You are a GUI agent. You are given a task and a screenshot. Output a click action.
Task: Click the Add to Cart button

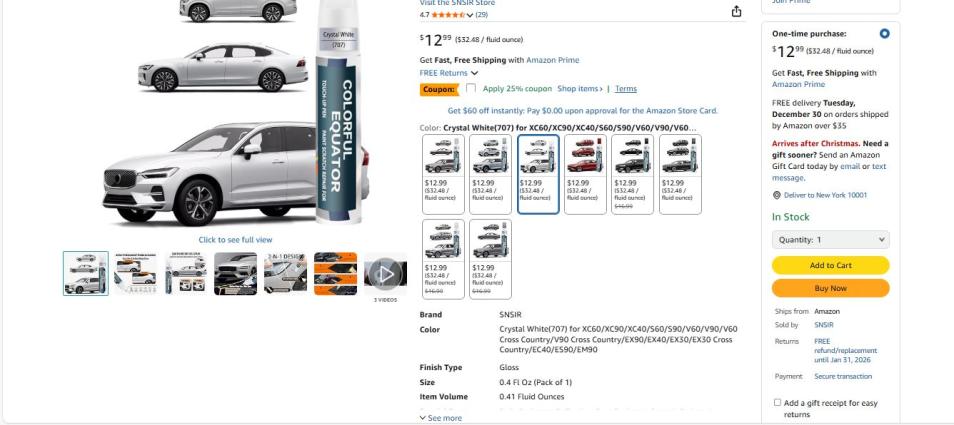(x=830, y=265)
